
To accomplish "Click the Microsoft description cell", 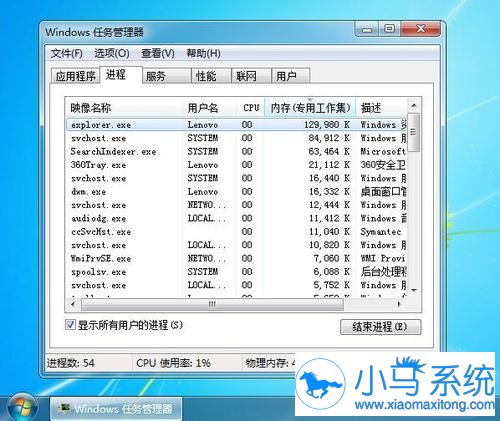I will click(x=383, y=152).
